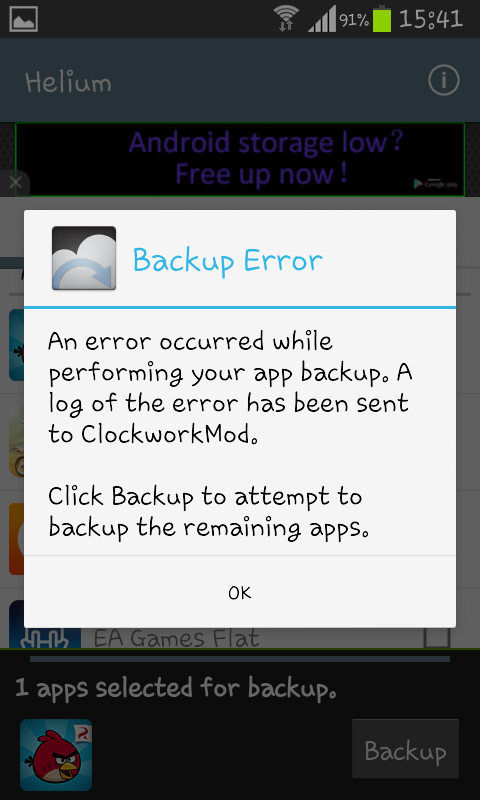Open the info icon in Helium header
This screenshot has width=480, height=800.
click(x=443, y=80)
